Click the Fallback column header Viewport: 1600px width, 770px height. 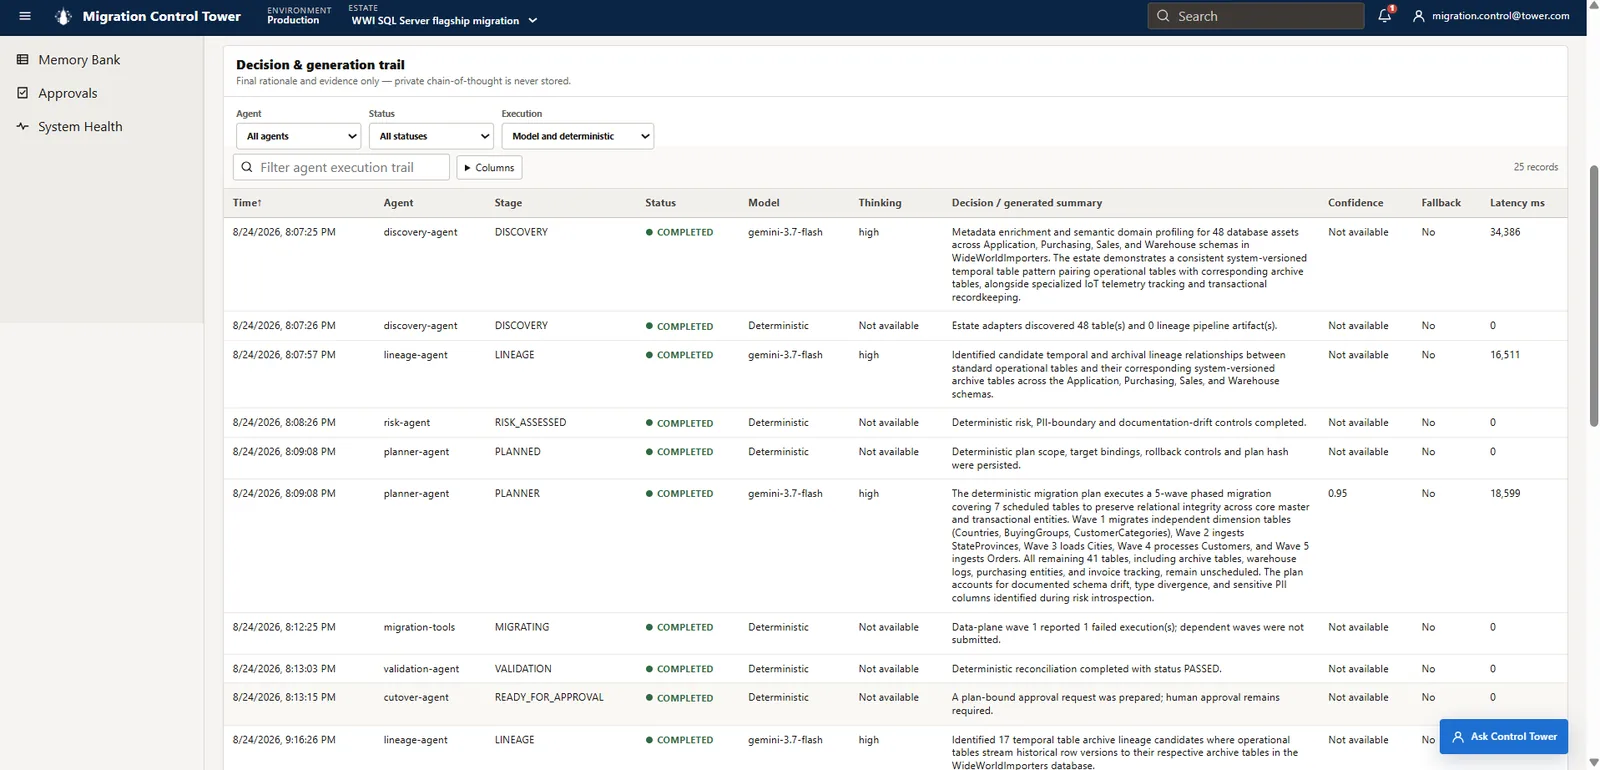1441,203
